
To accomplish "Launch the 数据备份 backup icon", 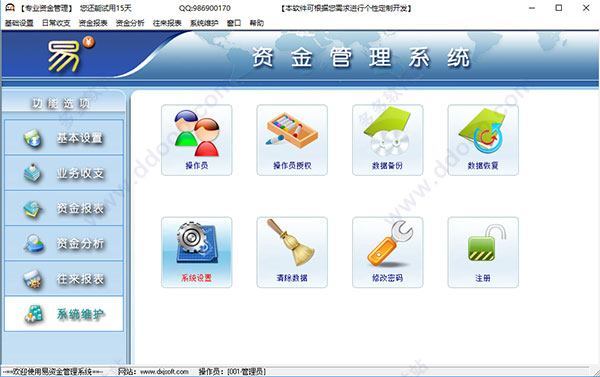I will 388,140.
